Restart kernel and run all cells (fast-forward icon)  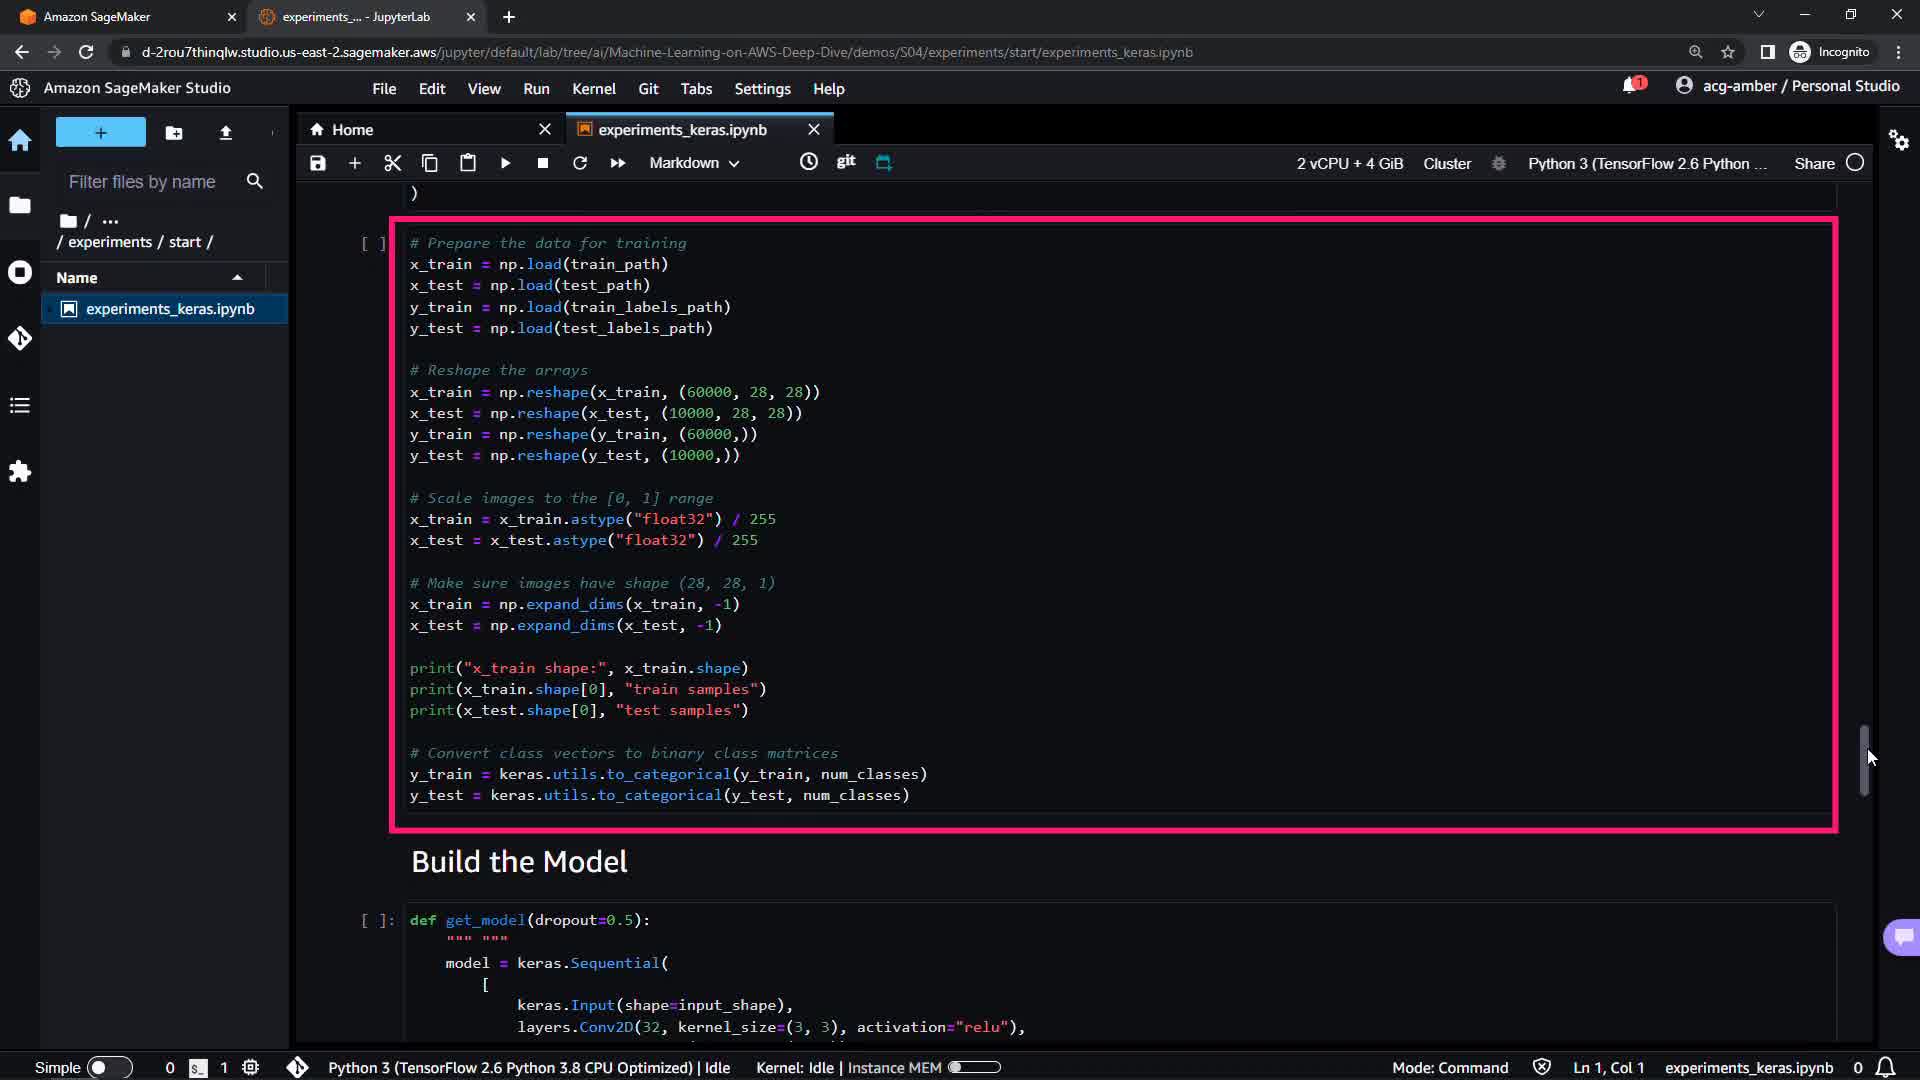[x=617, y=163]
